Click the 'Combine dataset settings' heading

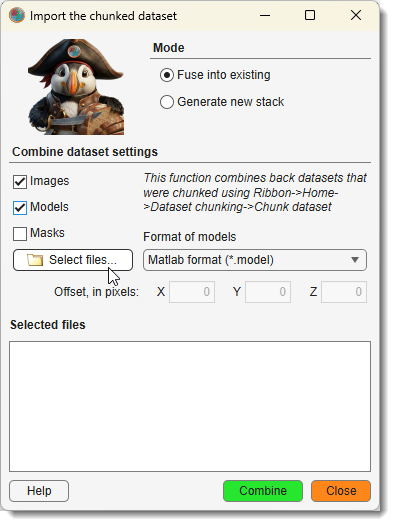coord(85,152)
